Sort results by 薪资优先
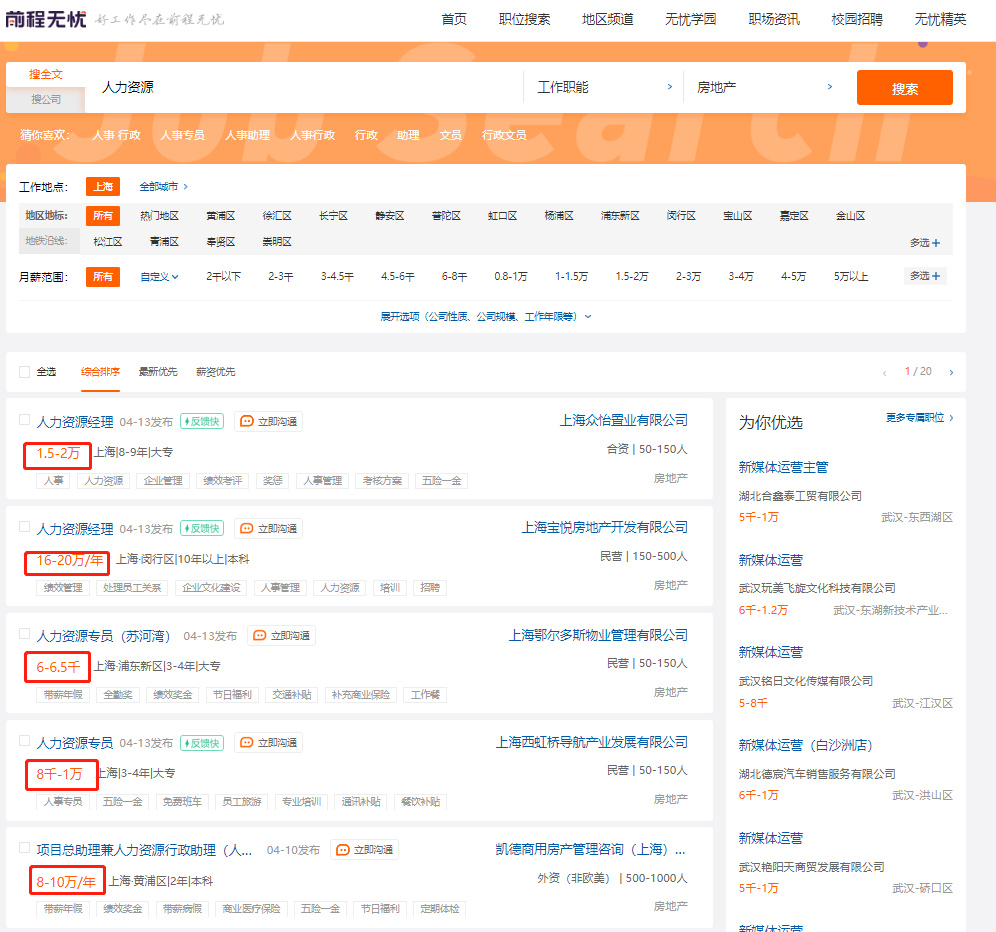This screenshot has width=996, height=932. pyautogui.click(x=215, y=372)
